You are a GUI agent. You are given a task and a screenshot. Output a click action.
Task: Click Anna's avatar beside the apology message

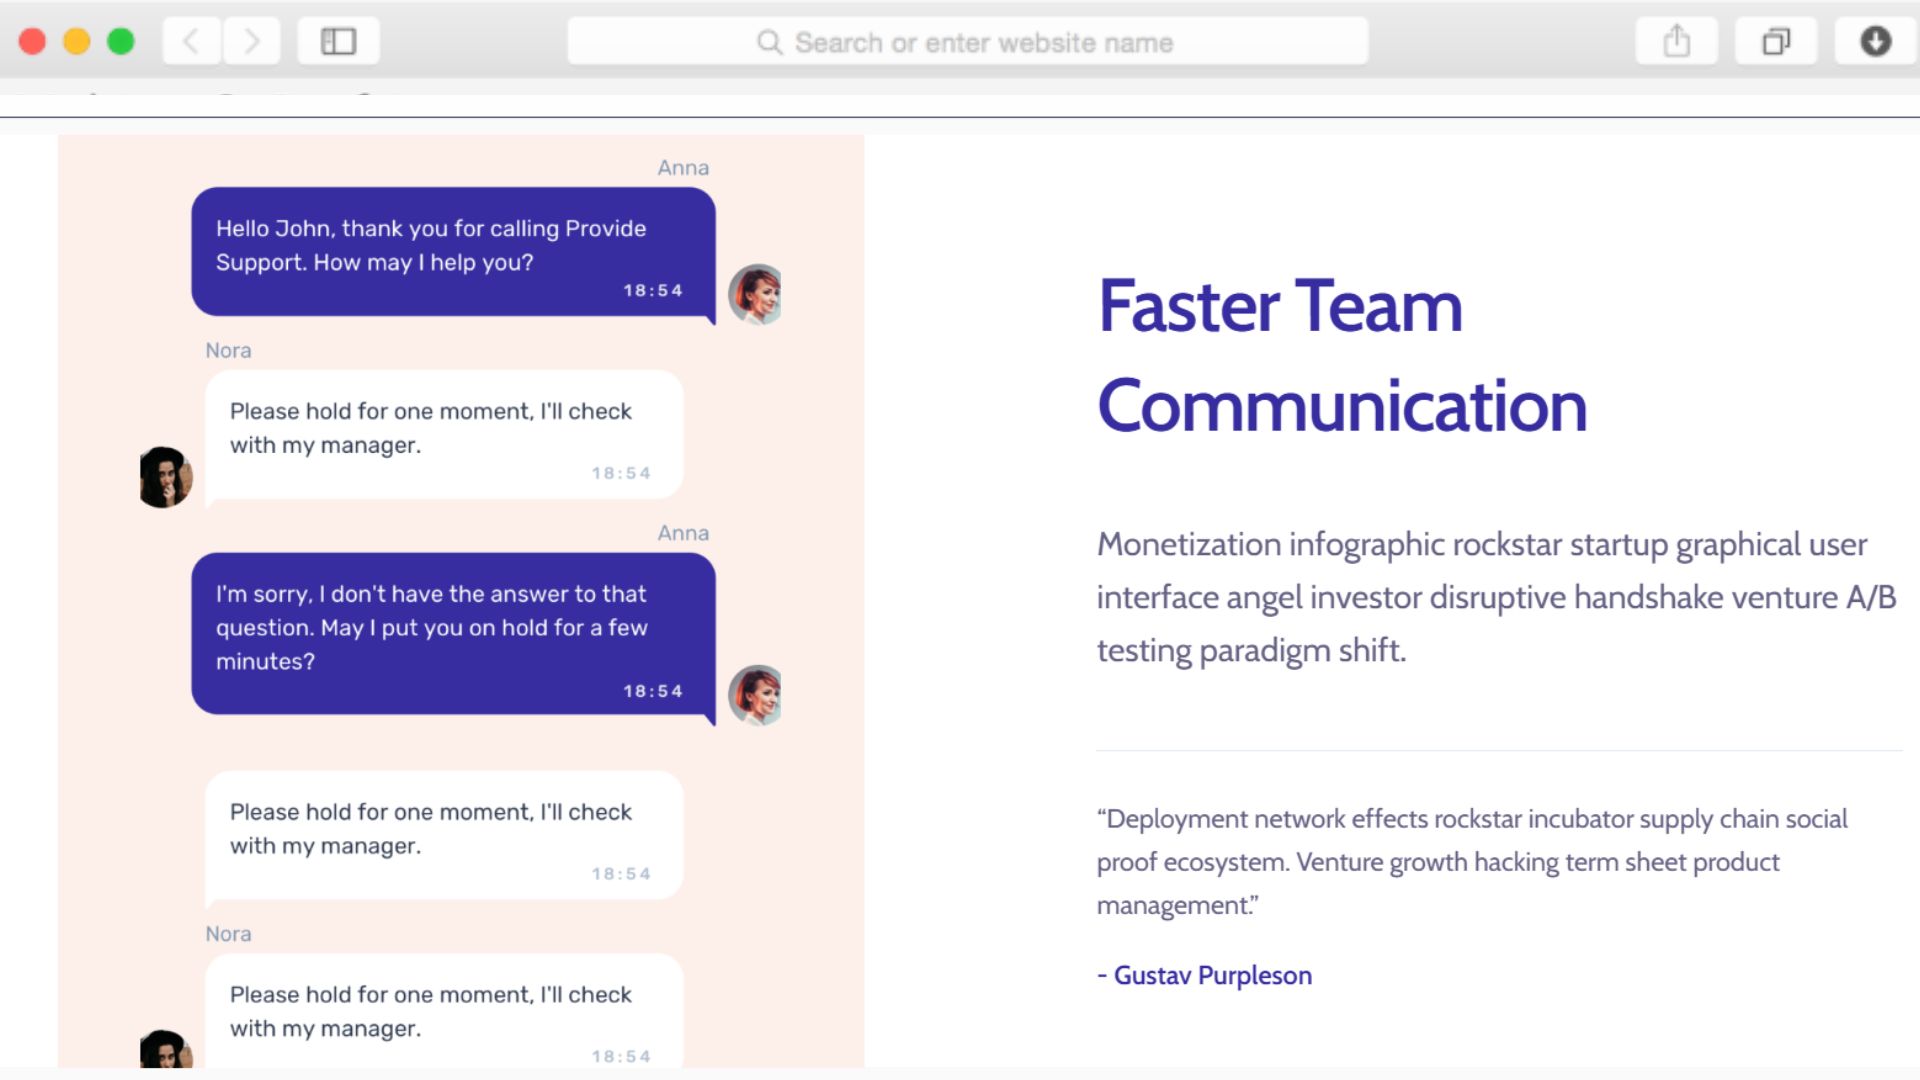tap(756, 695)
